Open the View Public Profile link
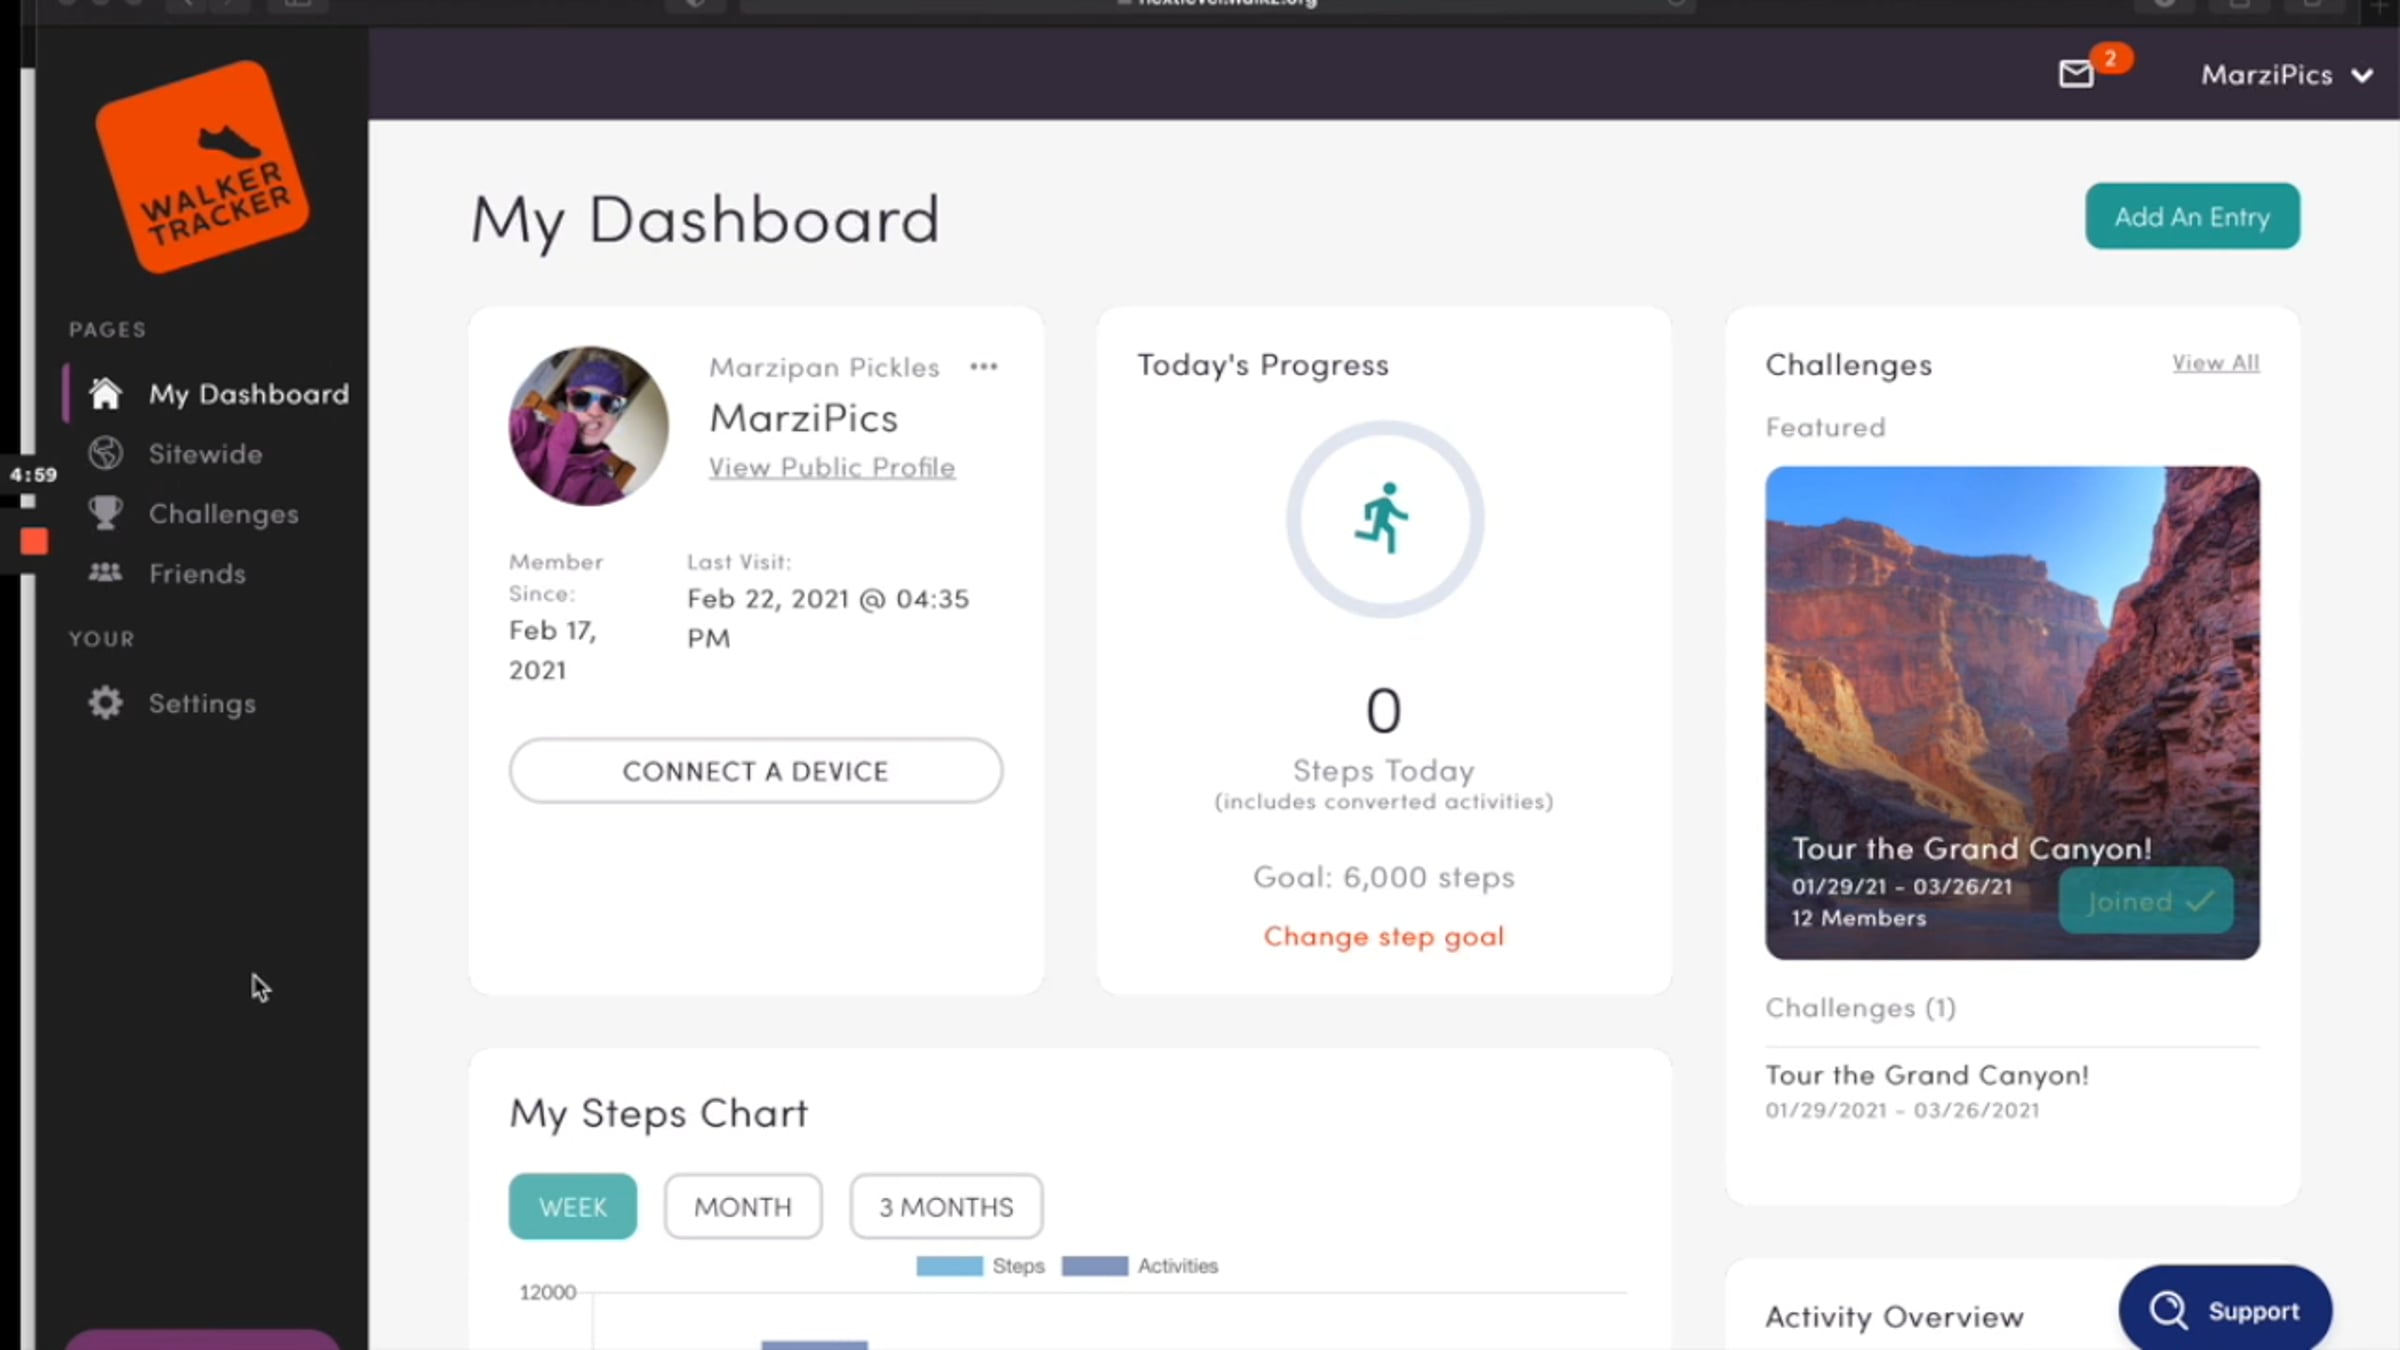The height and width of the screenshot is (1350, 2400). pos(831,467)
